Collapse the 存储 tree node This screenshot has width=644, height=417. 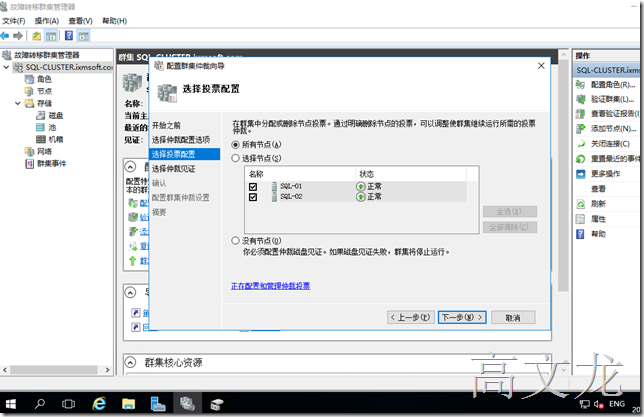[x=18, y=103]
